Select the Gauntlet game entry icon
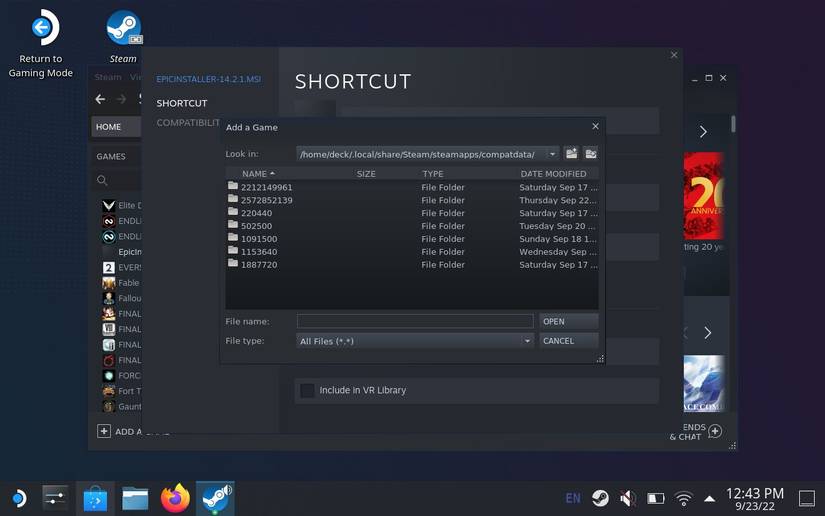The width and height of the screenshot is (825, 516). [109, 407]
